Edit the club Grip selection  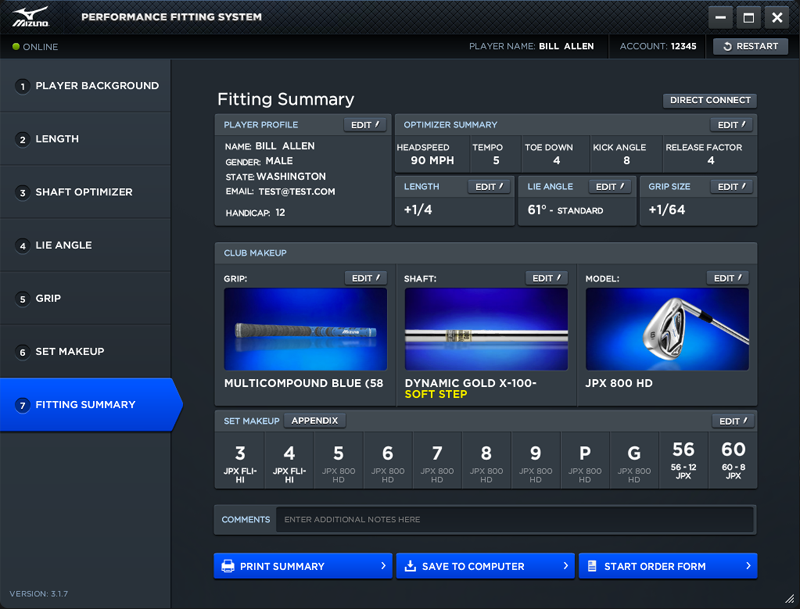coord(366,278)
